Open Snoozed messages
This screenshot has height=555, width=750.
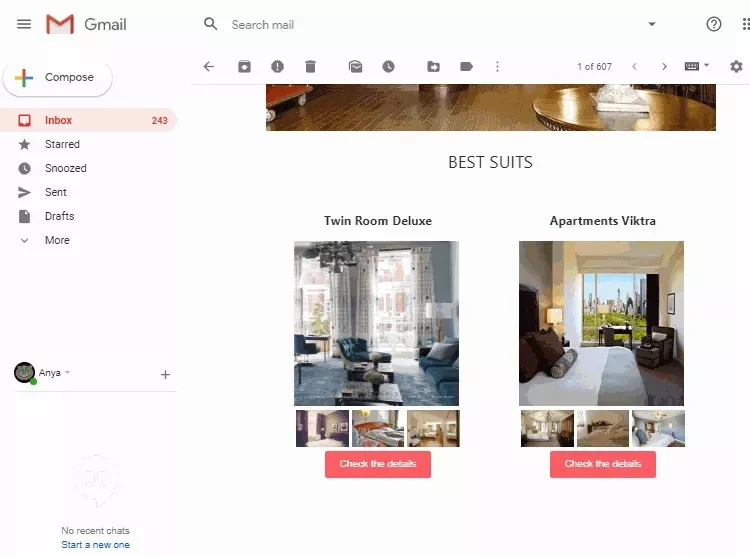[x=66, y=168]
